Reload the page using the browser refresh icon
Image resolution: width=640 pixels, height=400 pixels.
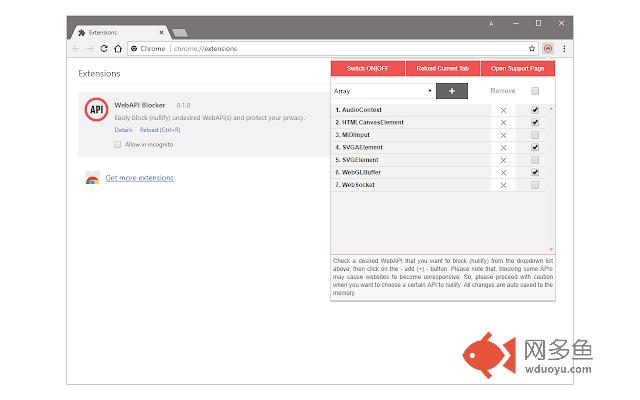click(x=104, y=48)
